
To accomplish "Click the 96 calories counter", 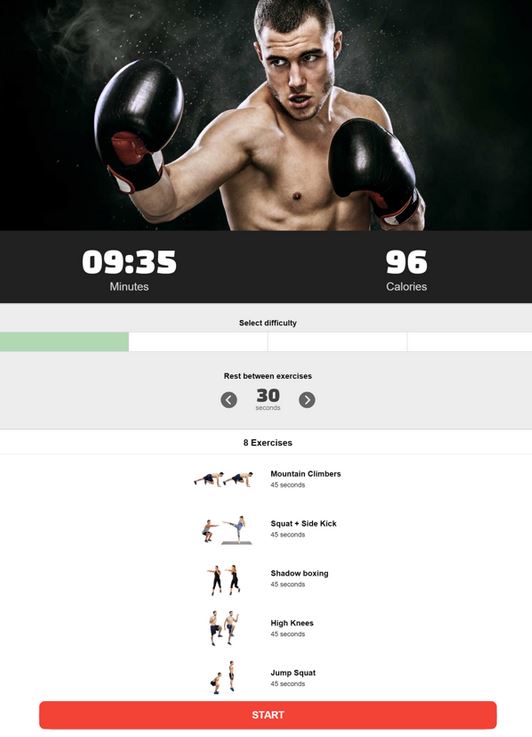I will click(x=407, y=262).
